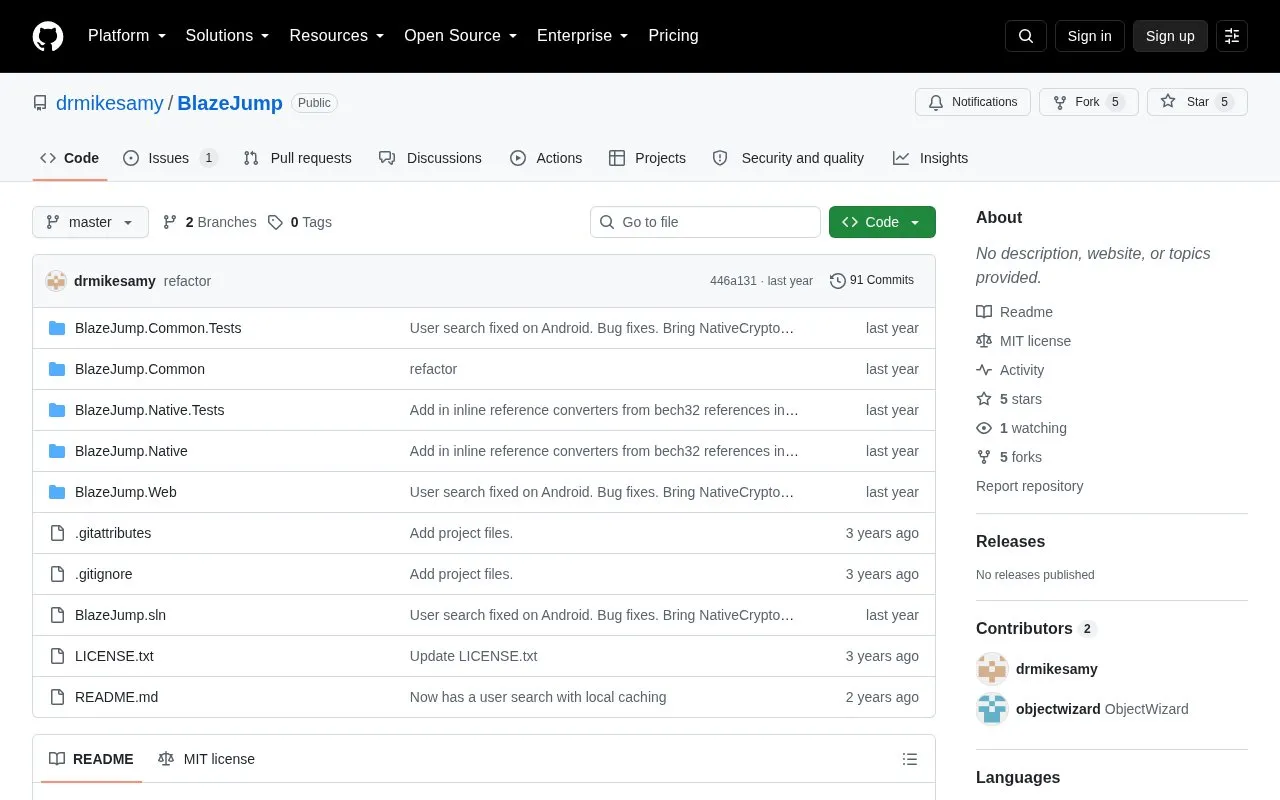Click the Activity pulse icon
Image resolution: width=1280 pixels, height=800 pixels.
click(984, 370)
